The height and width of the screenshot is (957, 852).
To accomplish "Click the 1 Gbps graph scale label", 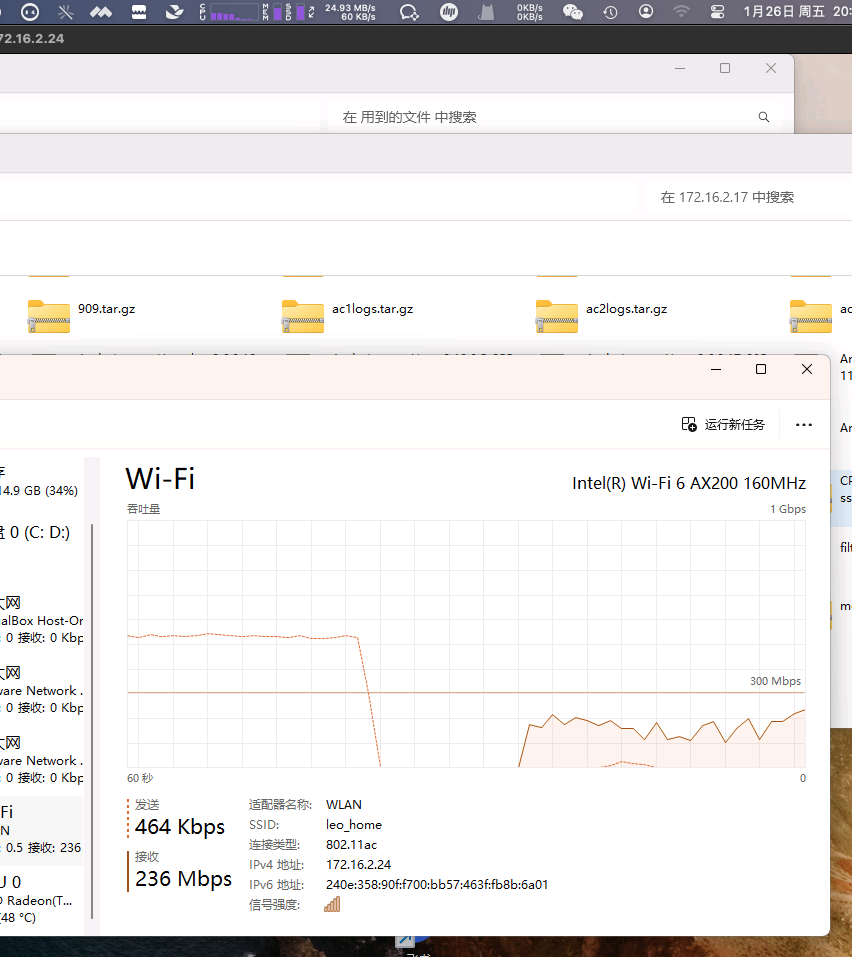I will [x=788, y=509].
